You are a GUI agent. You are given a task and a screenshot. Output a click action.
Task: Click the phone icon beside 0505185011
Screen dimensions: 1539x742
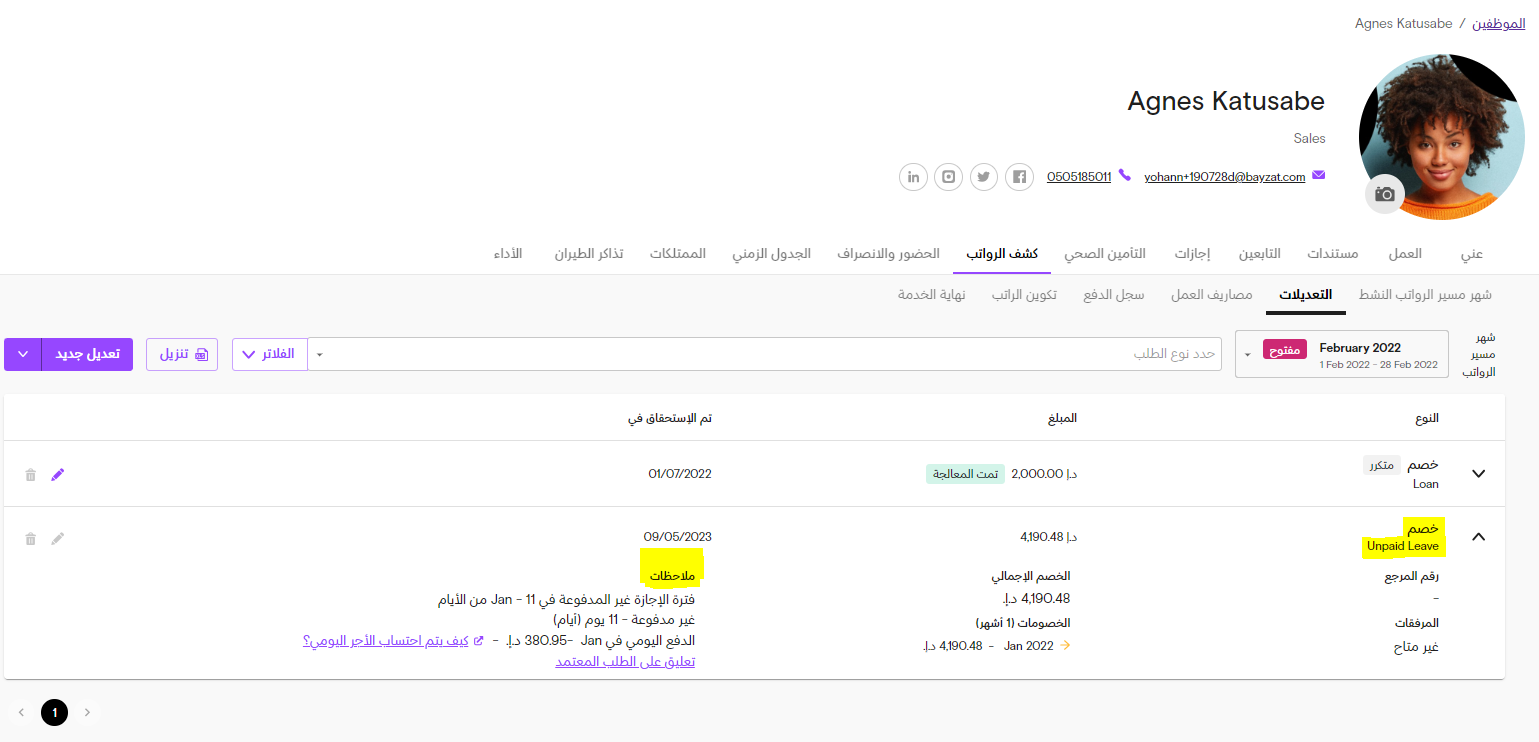[1125, 176]
